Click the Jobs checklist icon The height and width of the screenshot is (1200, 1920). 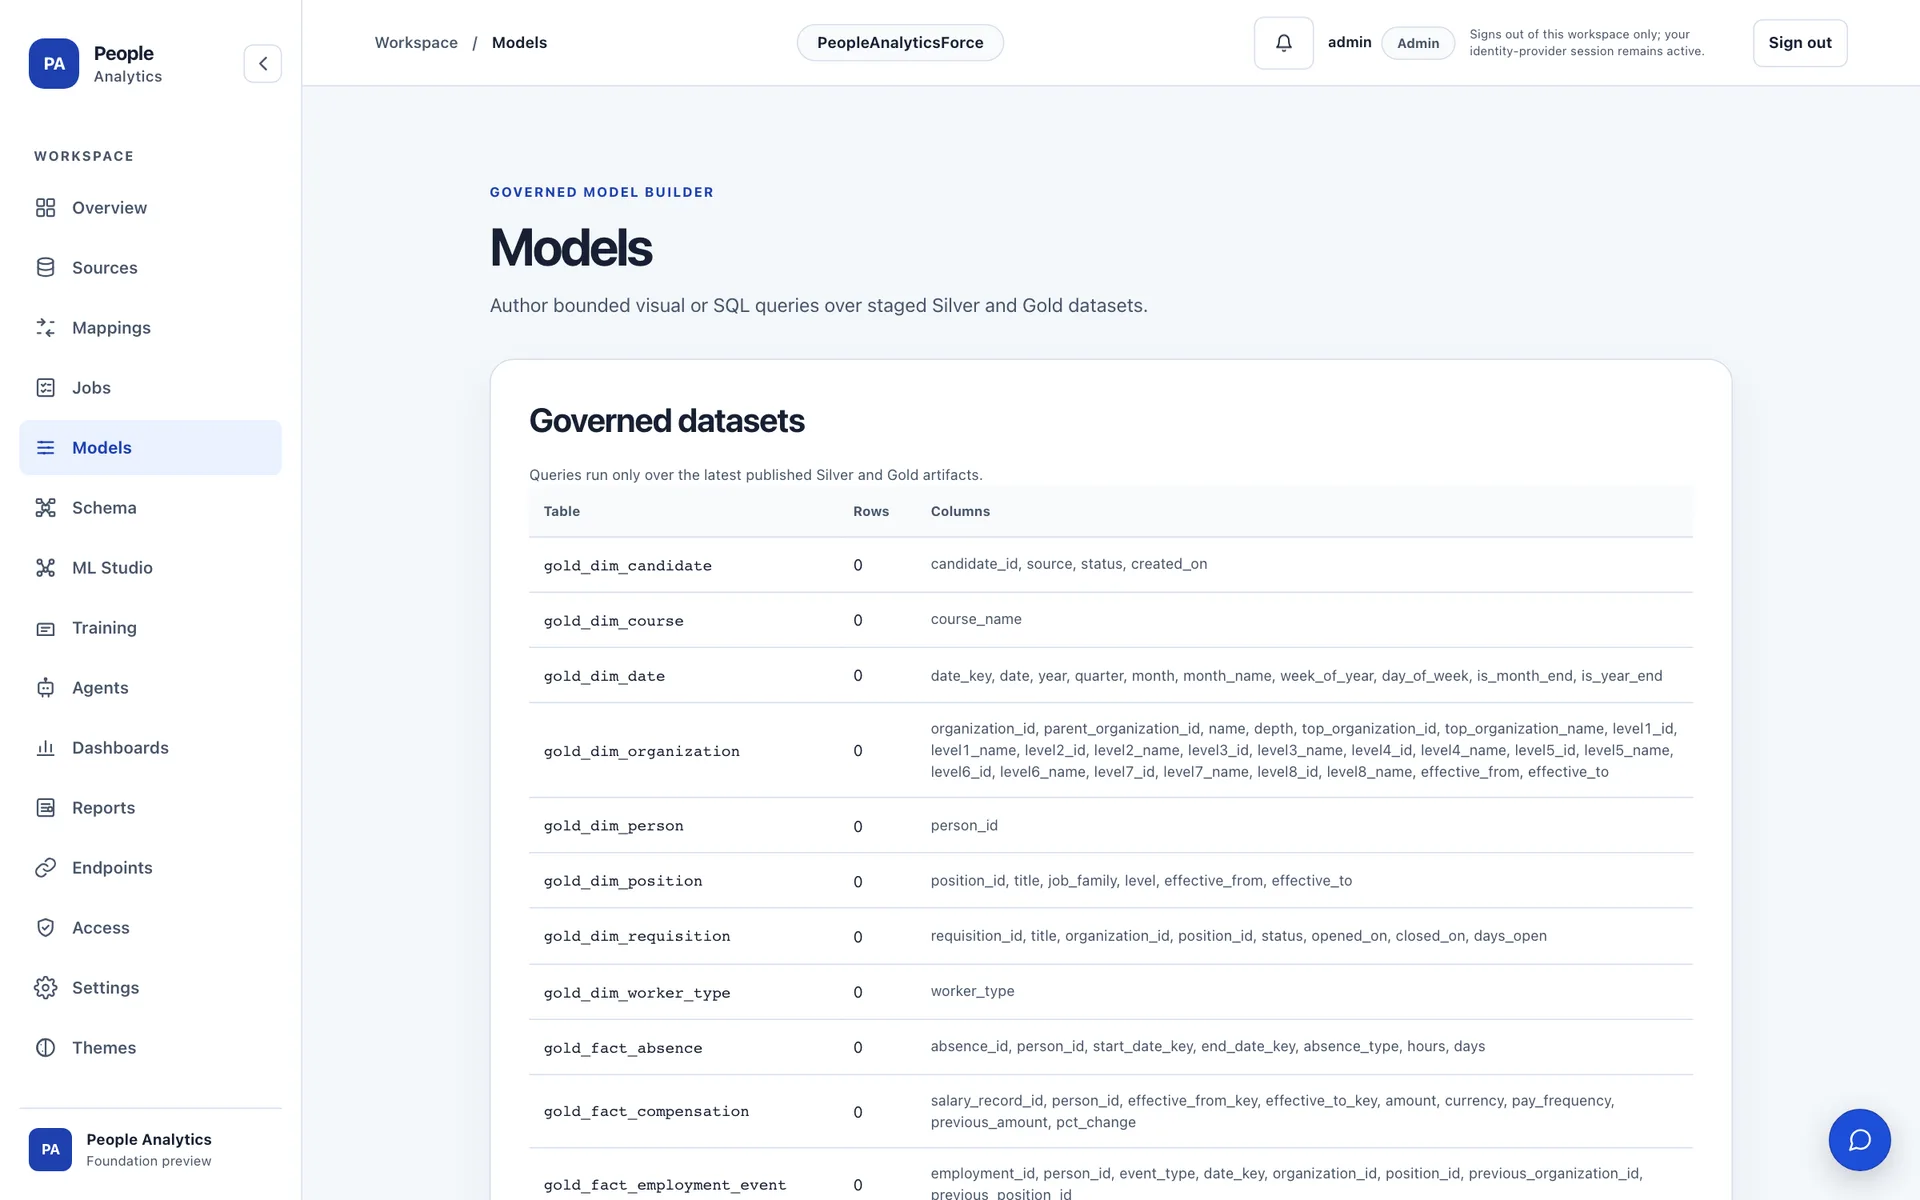click(x=45, y=388)
